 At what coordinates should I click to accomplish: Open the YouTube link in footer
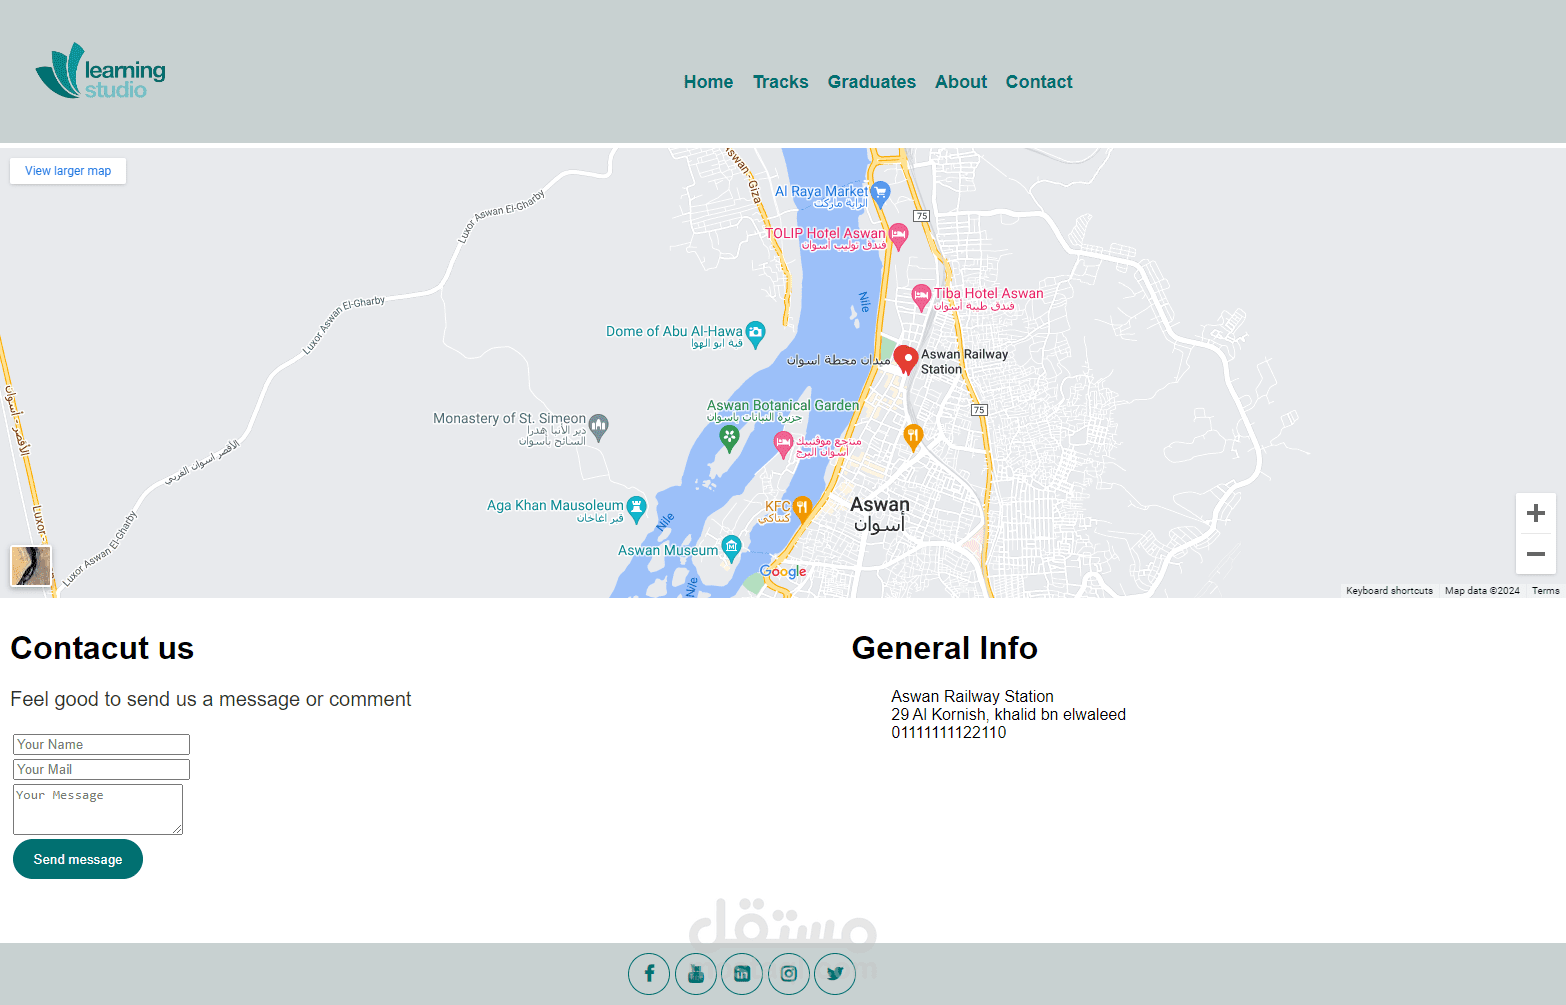(696, 974)
